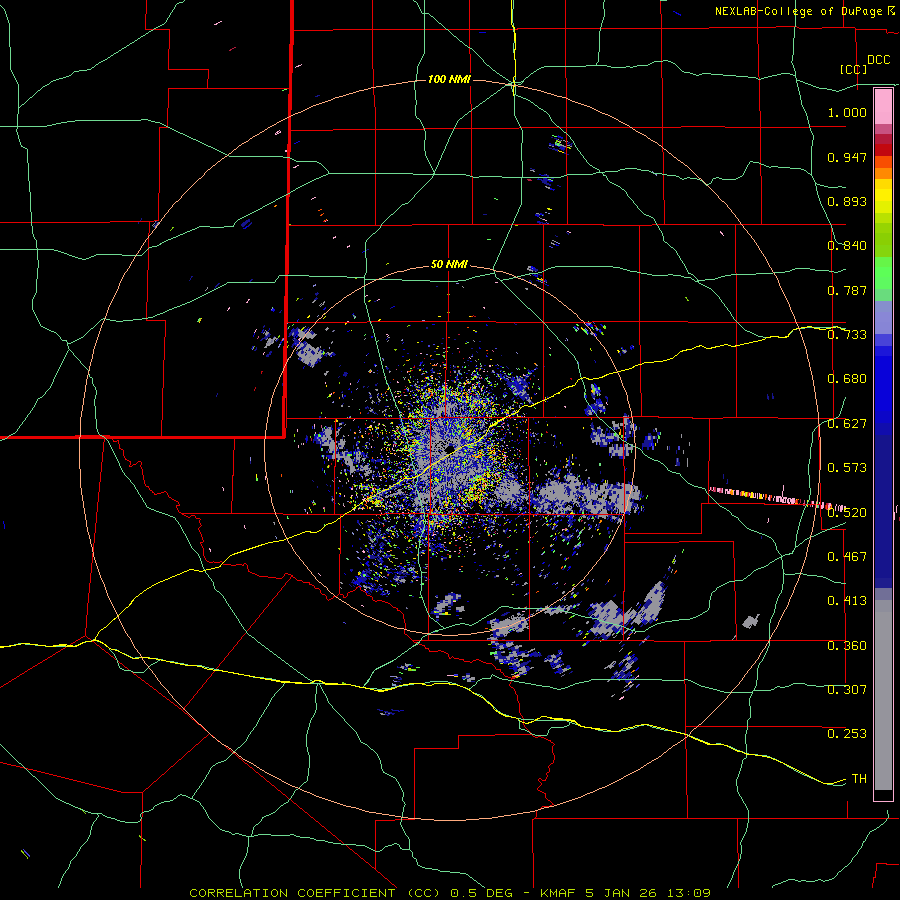
Task: Click the 0.360 legend value
Action: (x=847, y=646)
